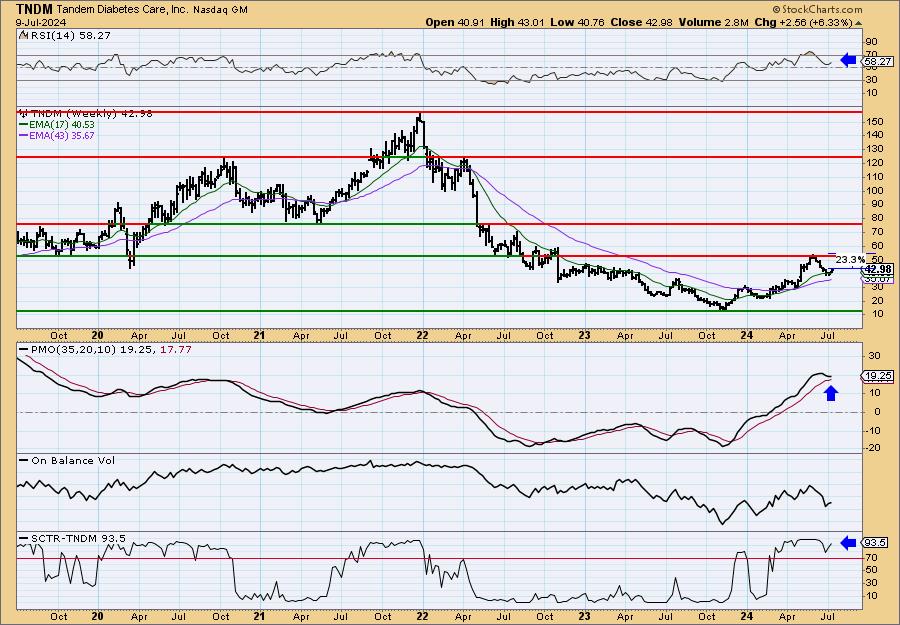This screenshot has height=625, width=900.
Task: Click the 42.98 price tag on right axis
Action: click(x=878, y=269)
